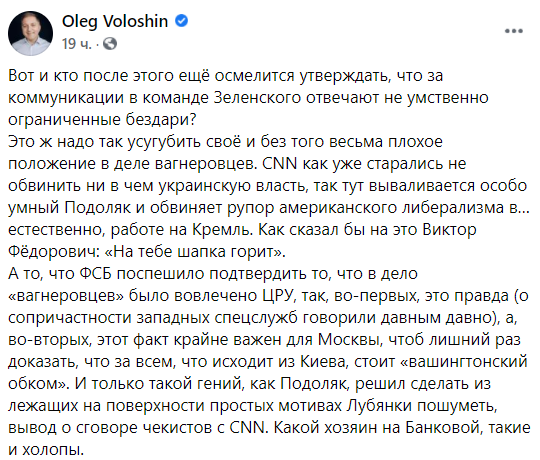540x460 pixels.
Task: Click the "19 ч." post timestamp
Action: [76, 44]
